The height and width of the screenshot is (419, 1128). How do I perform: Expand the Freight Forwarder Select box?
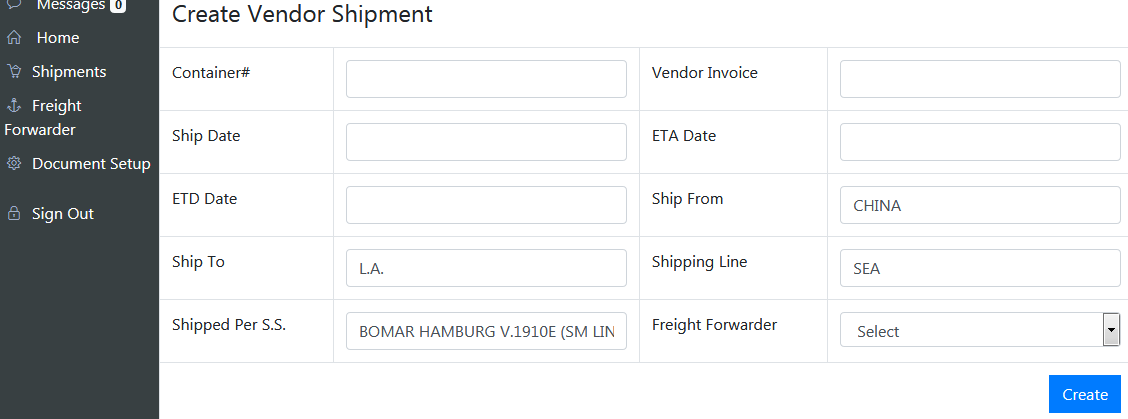coord(970,331)
